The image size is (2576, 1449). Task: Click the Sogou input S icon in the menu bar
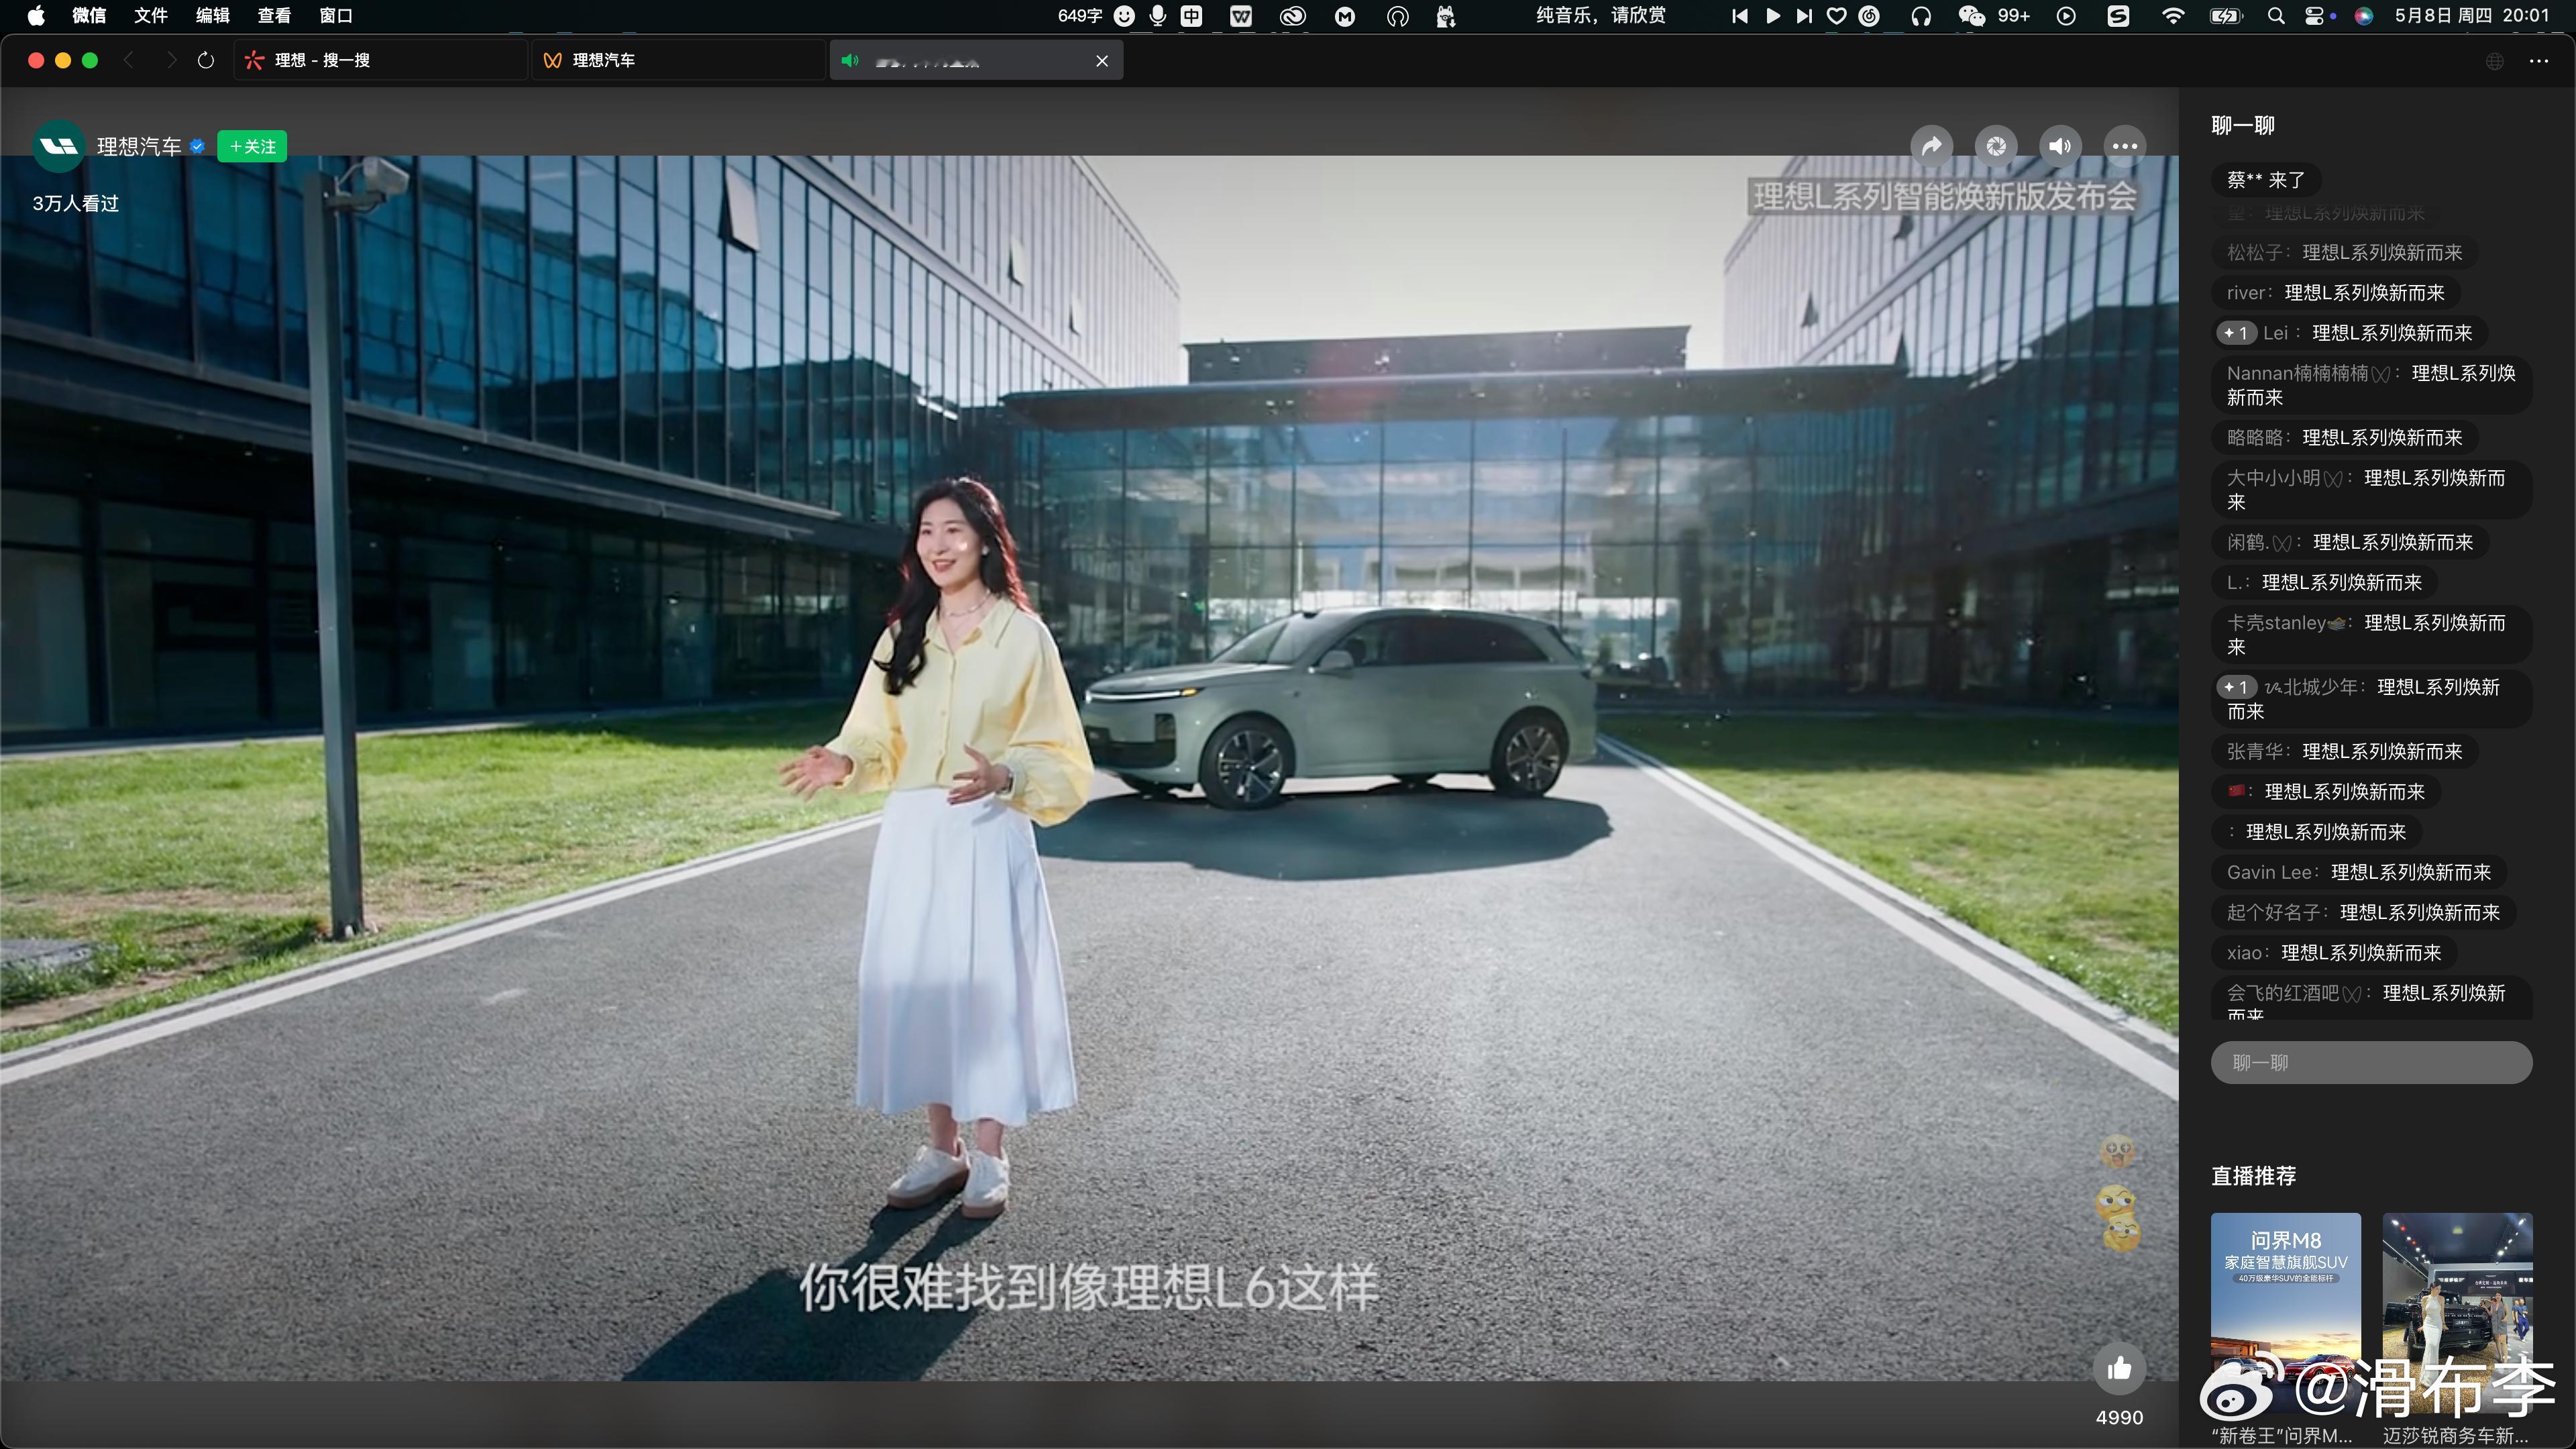[x=2118, y=15]
